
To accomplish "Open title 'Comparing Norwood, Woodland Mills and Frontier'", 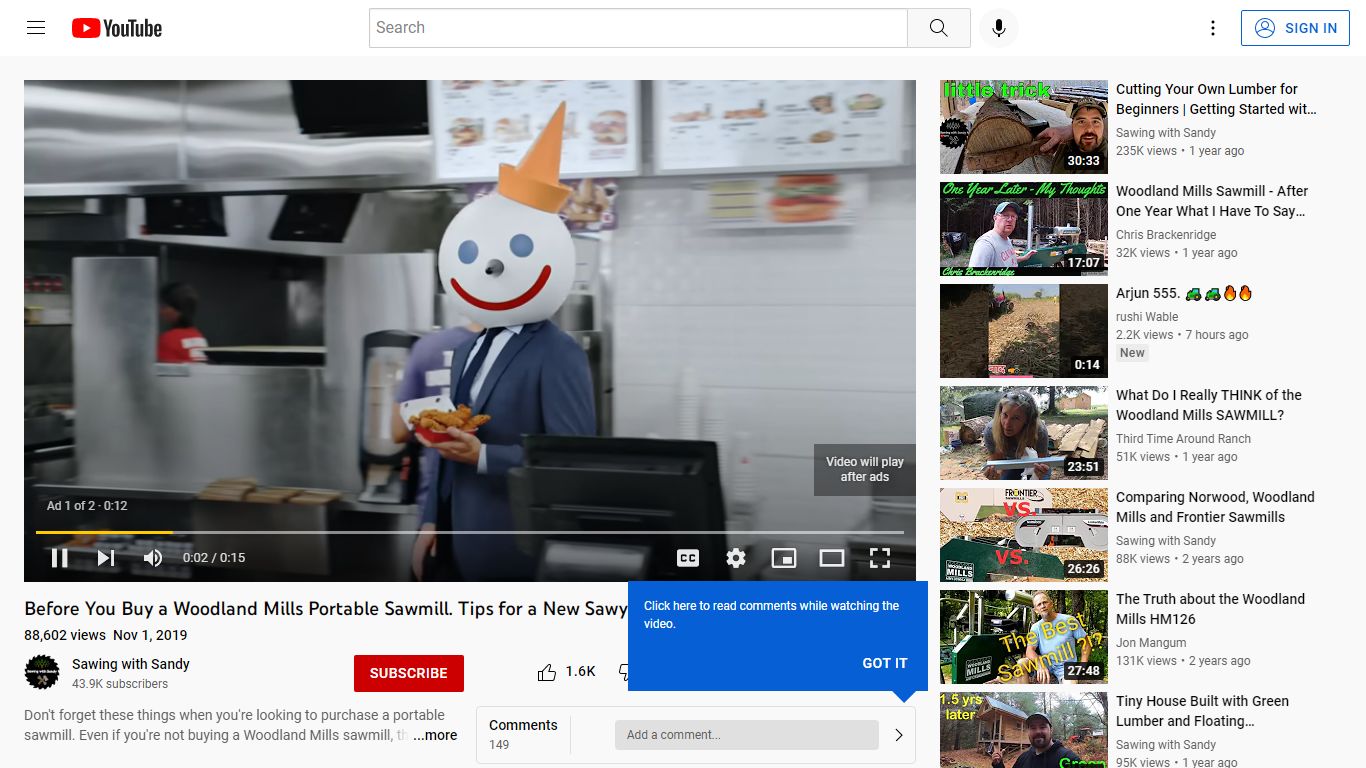I will [1215, 507].
